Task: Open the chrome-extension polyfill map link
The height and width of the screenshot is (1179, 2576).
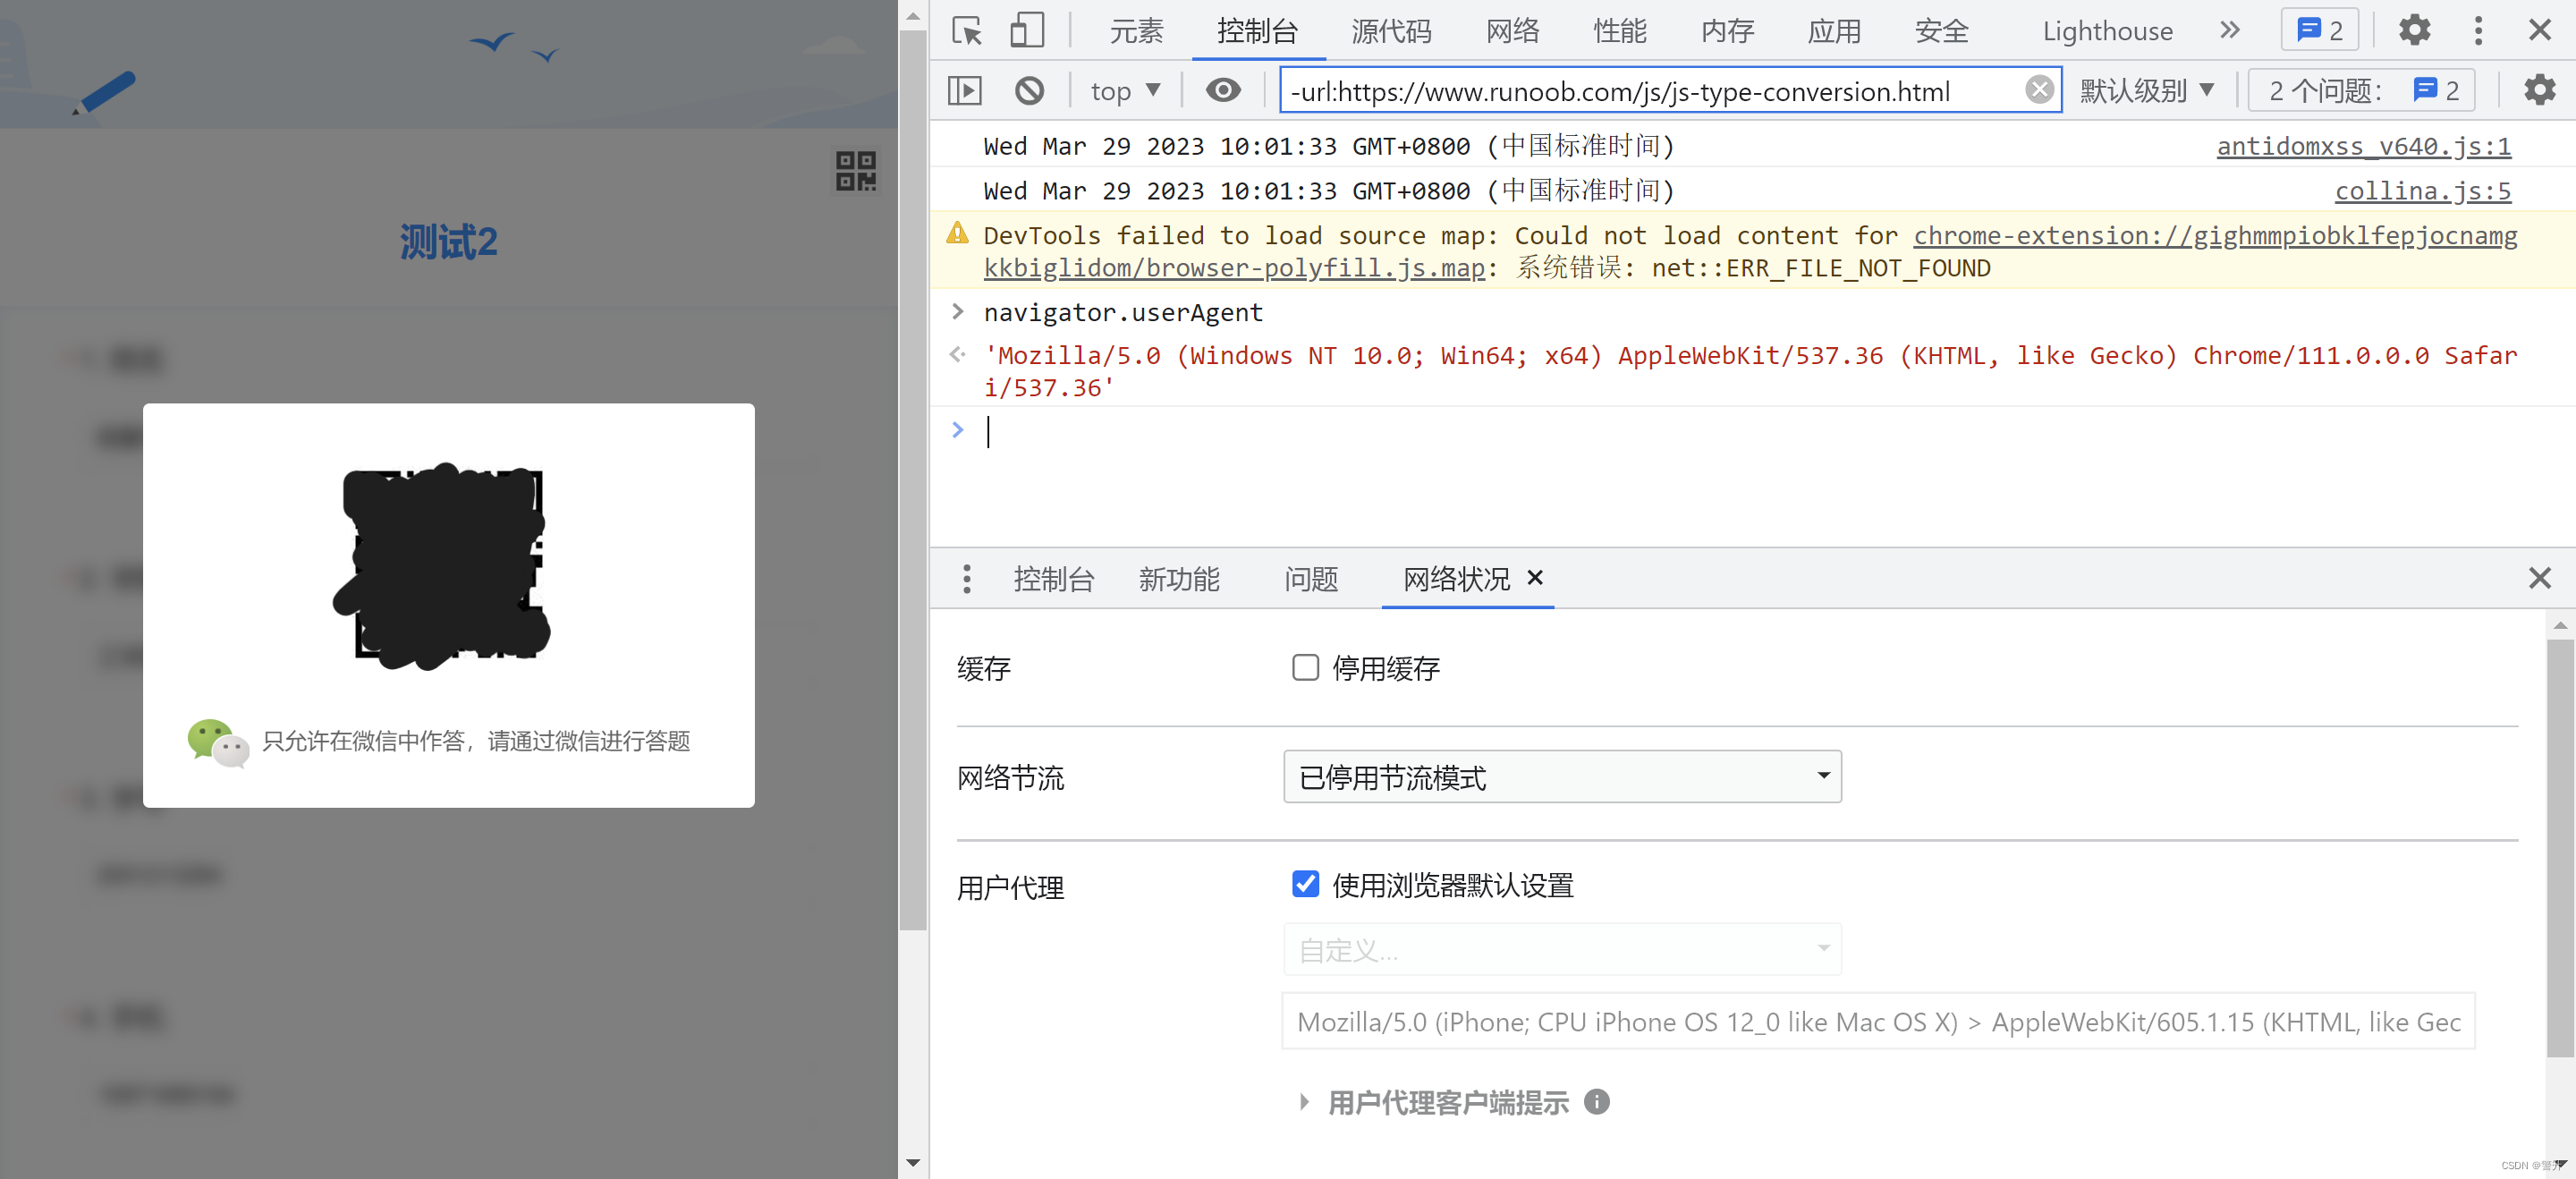Action: (x=2215, y=236)
